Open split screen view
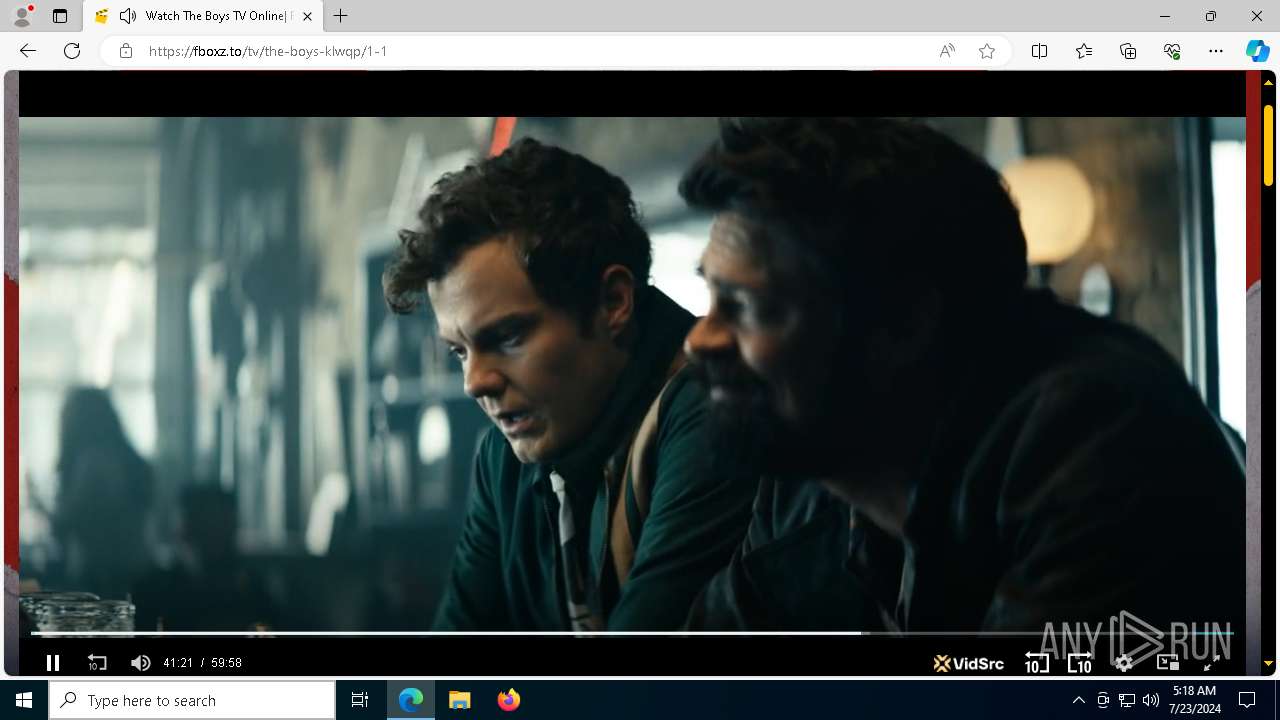The width and height of the screenshot is (1280, 720). pyautogui.click(x=1040, y=51)
